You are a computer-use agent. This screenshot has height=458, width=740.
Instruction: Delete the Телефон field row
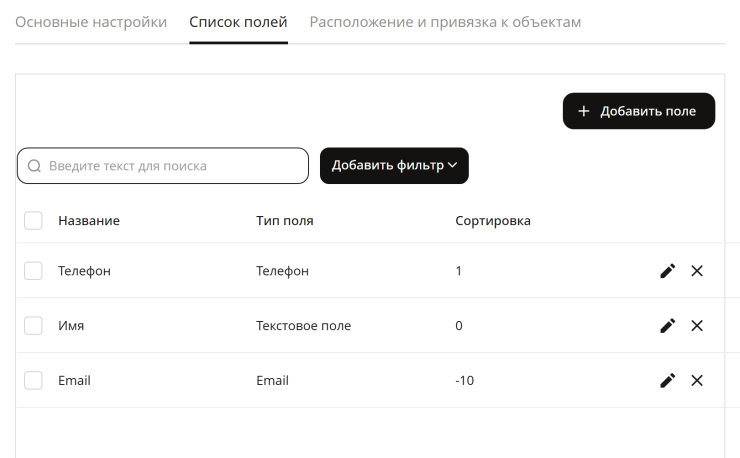click(697, 271)
